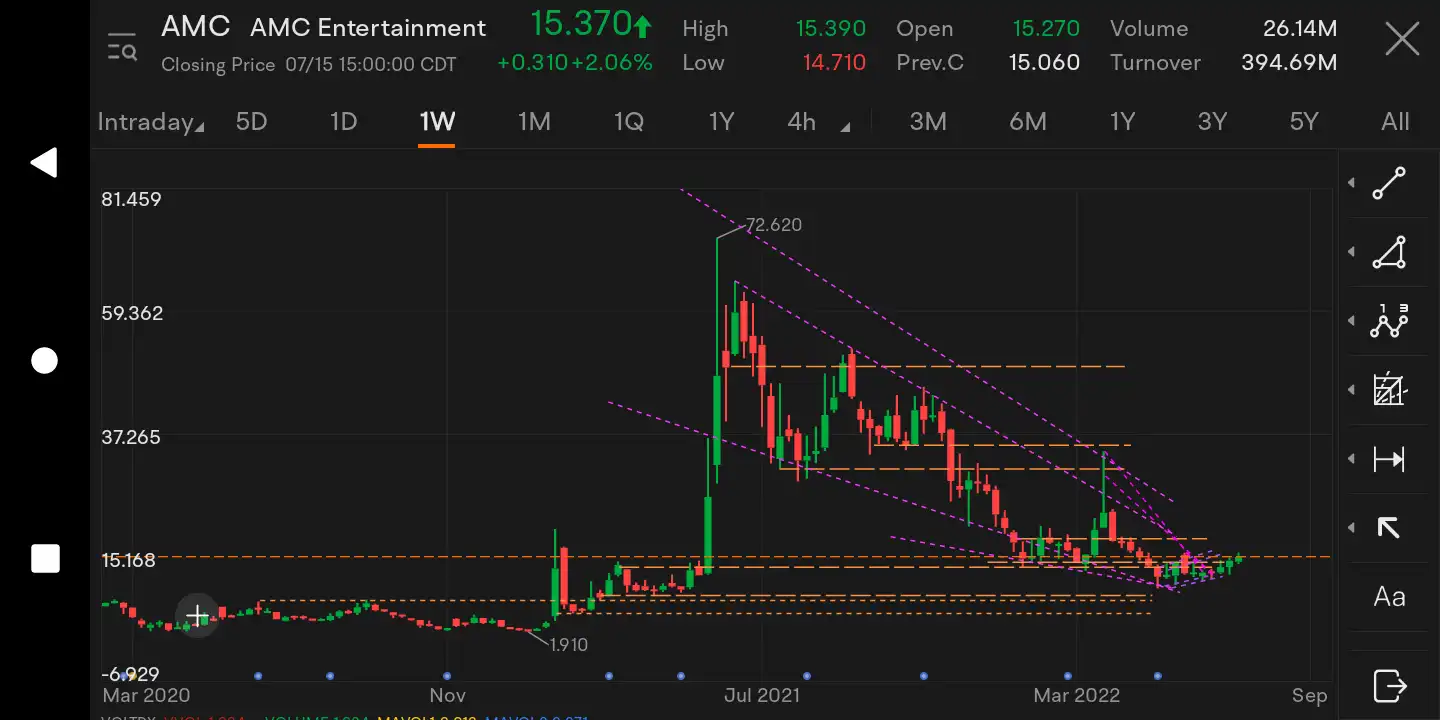This screenshot has width=1440, height=720.
Task: Expand the triangle tool options arrow
Action: (1351, 252)
